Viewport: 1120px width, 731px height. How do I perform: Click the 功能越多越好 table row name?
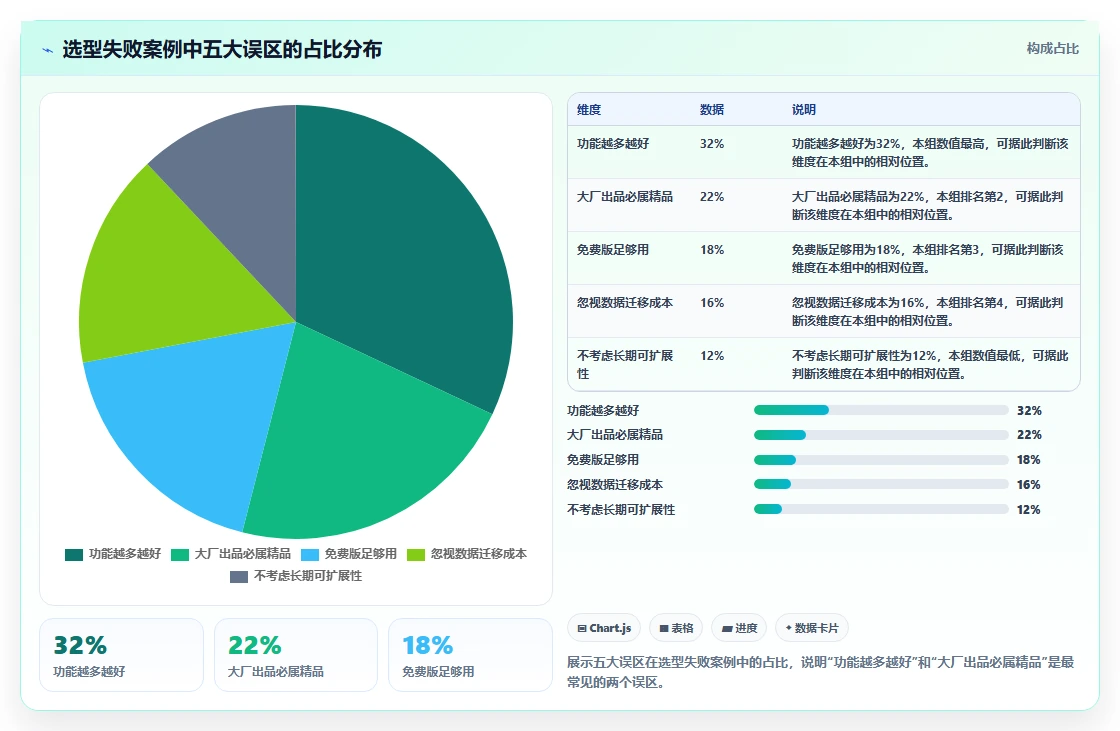click(613, 144)
